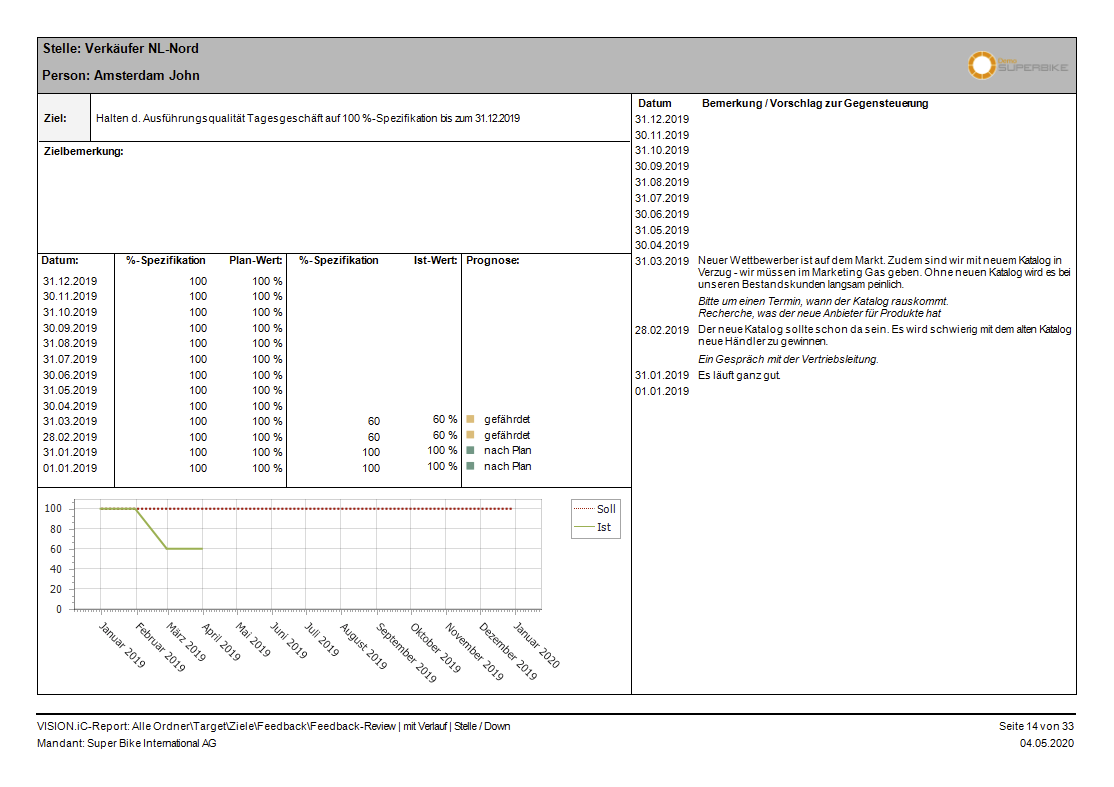Click the Superbike logo in the header
The height and width of the screenshot is (787, 1114).
click(1017, 65)
